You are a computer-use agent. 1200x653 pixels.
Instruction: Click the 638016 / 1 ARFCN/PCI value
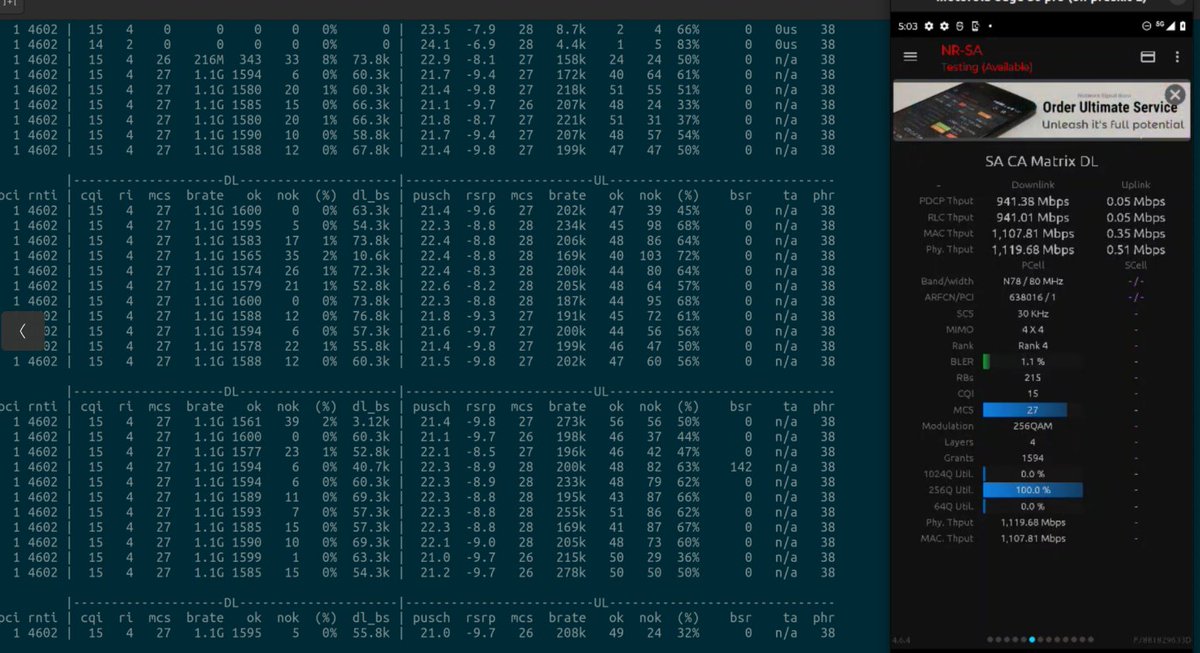click(1033, 297)
